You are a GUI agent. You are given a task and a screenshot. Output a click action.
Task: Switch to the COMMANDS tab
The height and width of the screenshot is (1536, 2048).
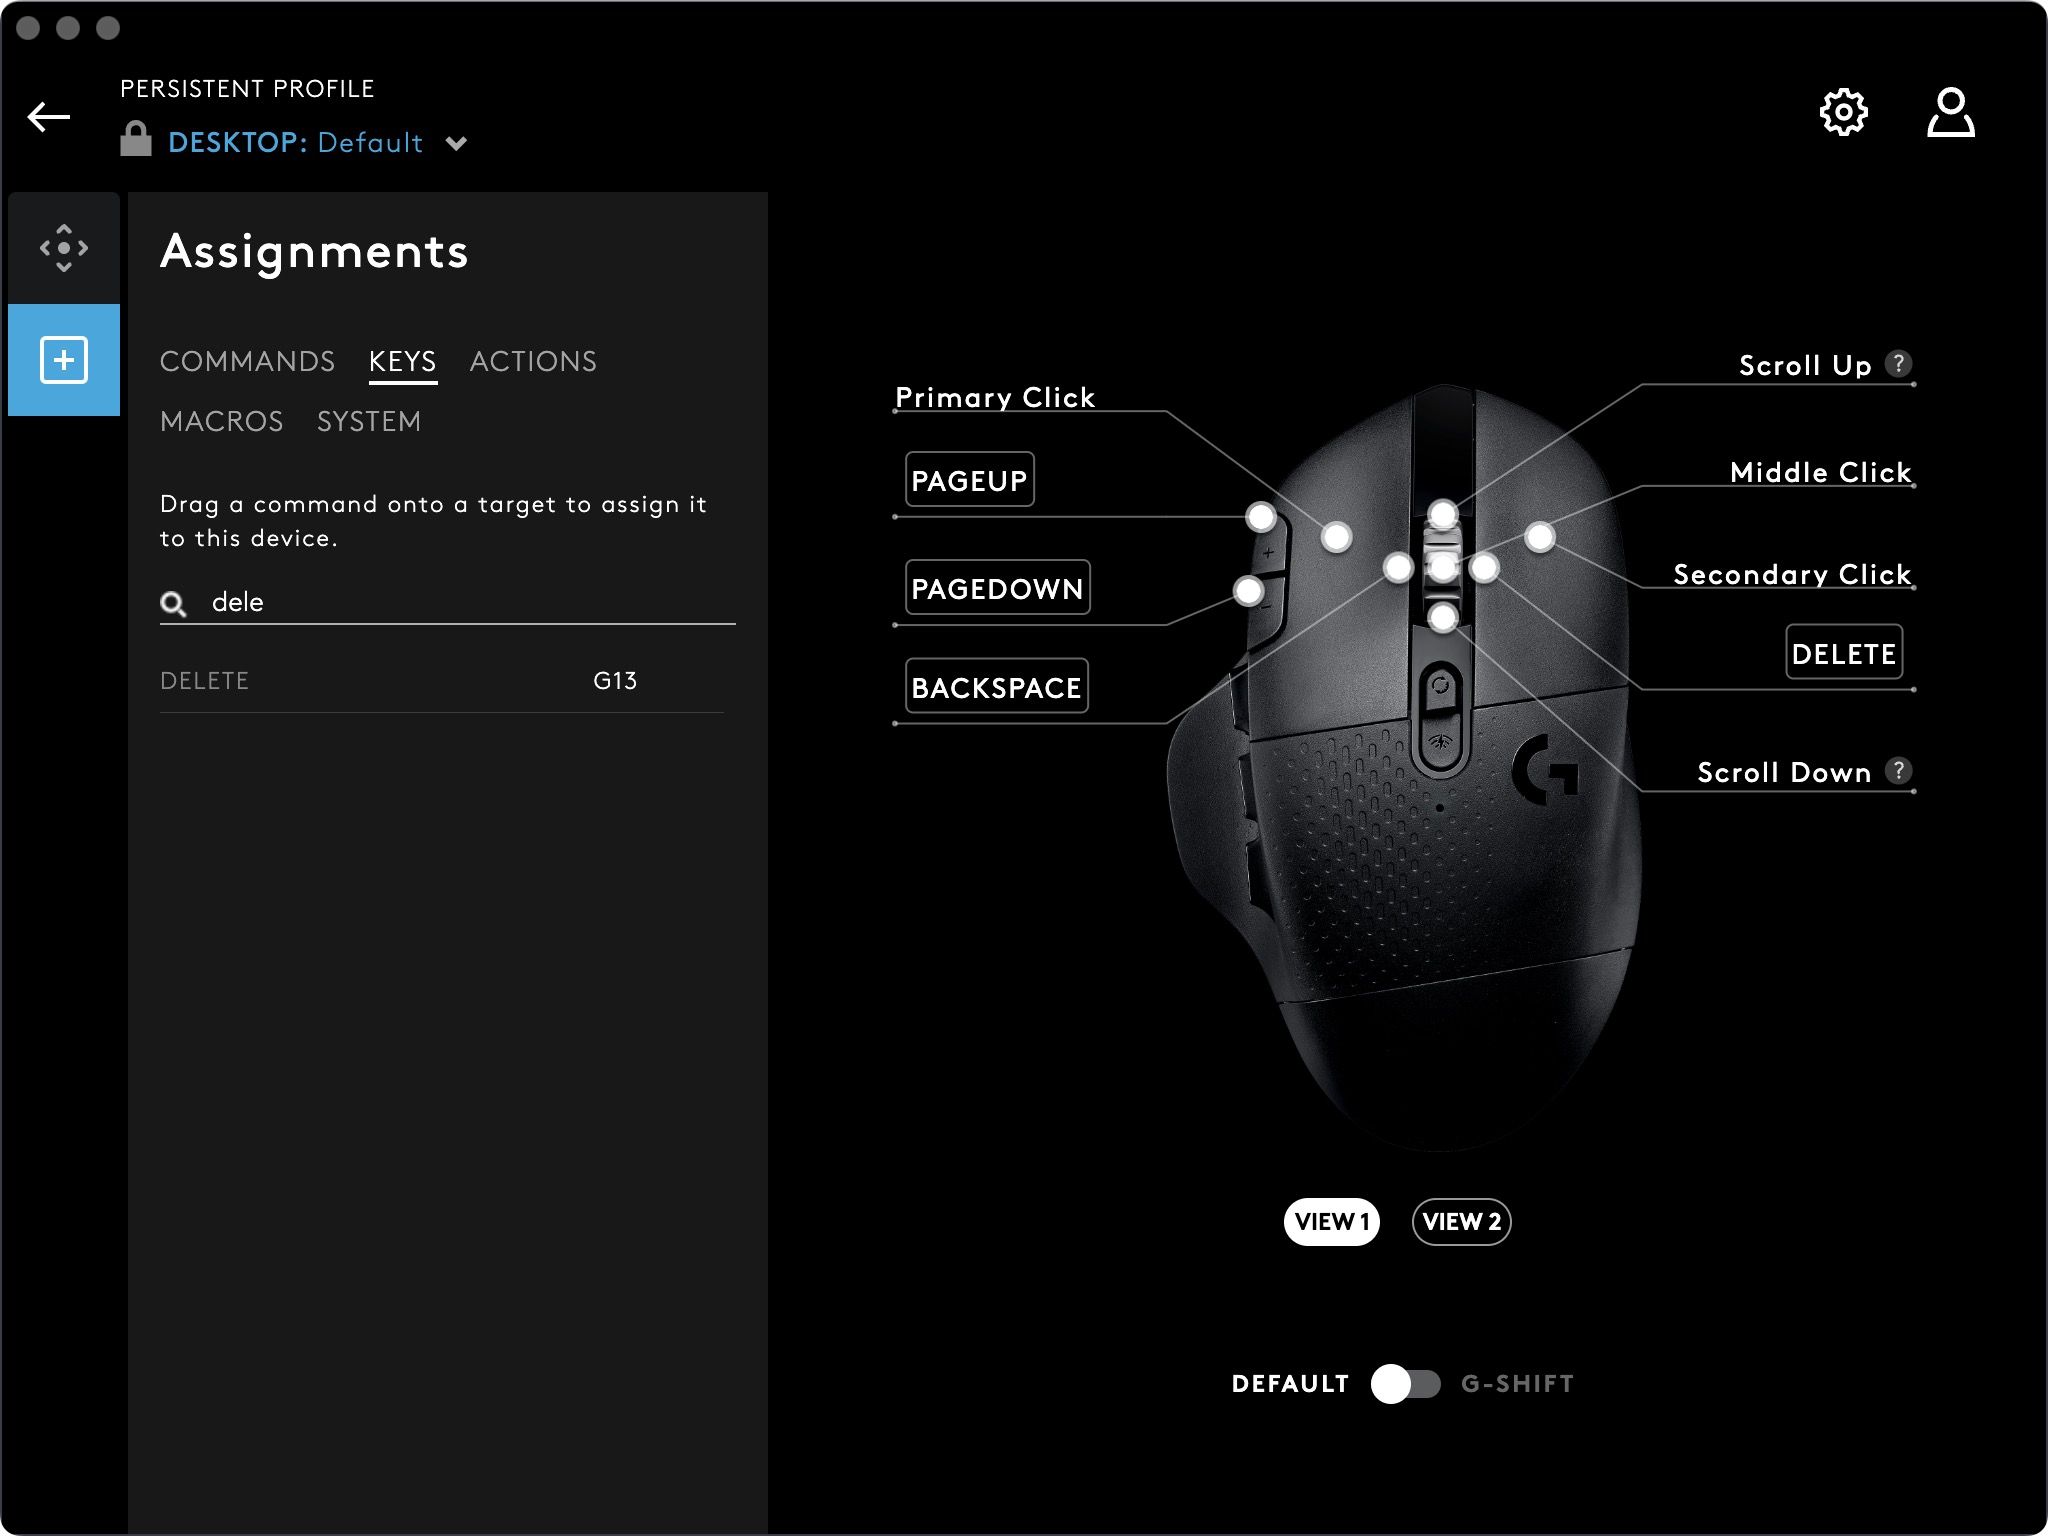tap(247, 361)
